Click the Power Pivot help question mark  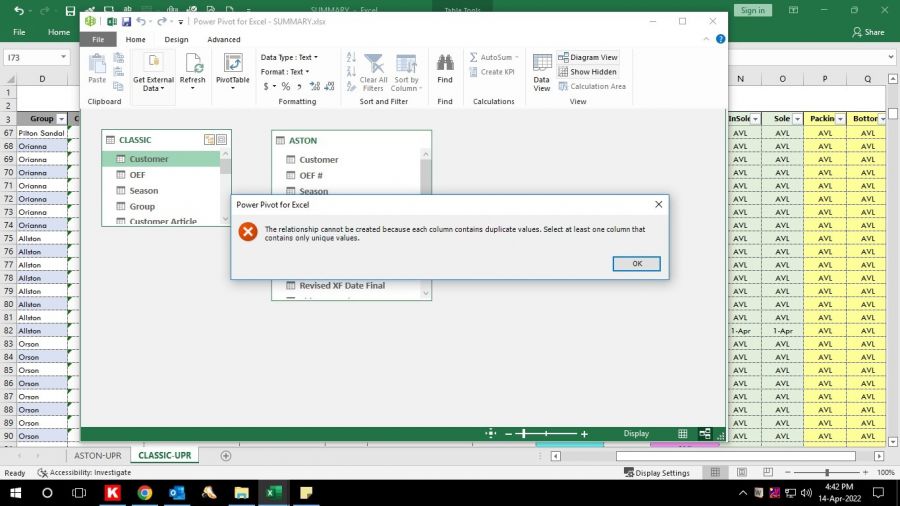point(720,39)
